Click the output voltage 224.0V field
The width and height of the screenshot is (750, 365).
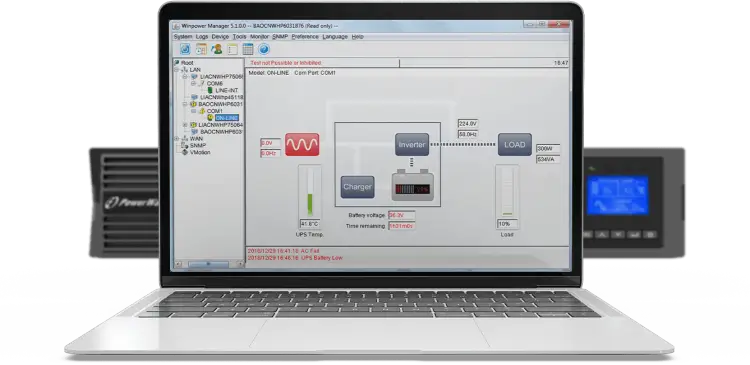(468, 124)
